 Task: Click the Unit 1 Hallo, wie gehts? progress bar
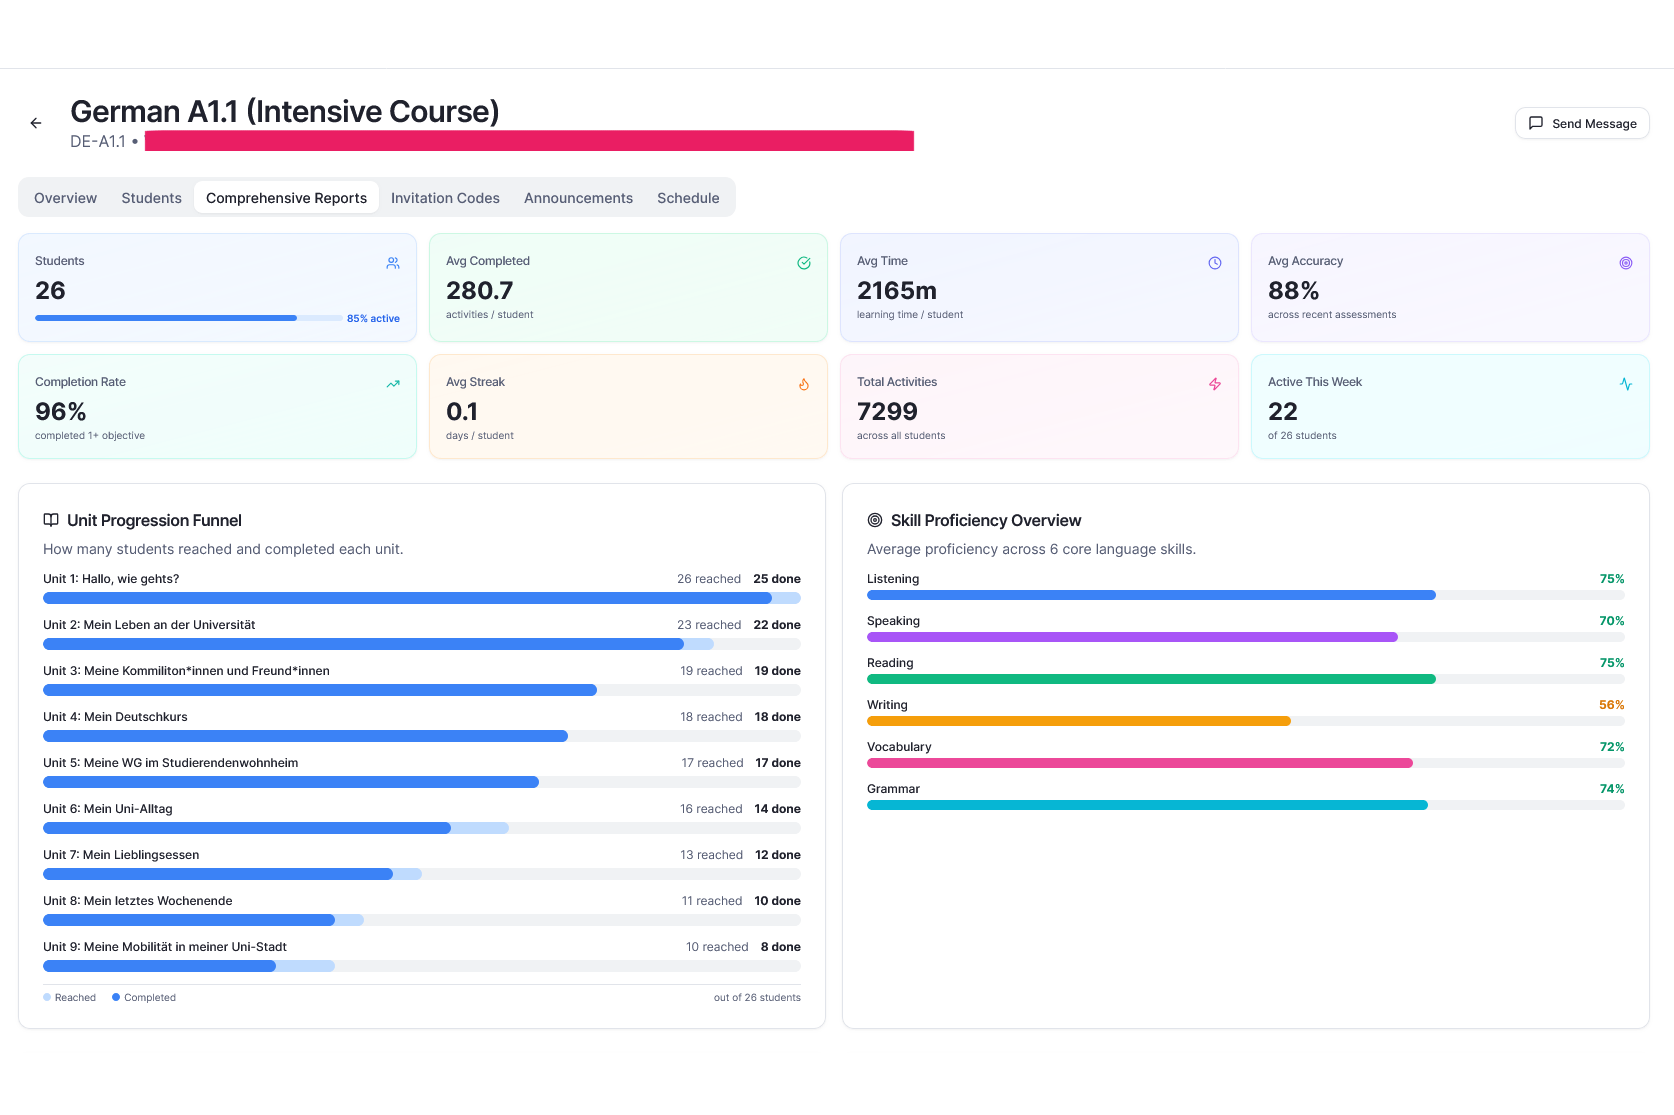[422, 598]
